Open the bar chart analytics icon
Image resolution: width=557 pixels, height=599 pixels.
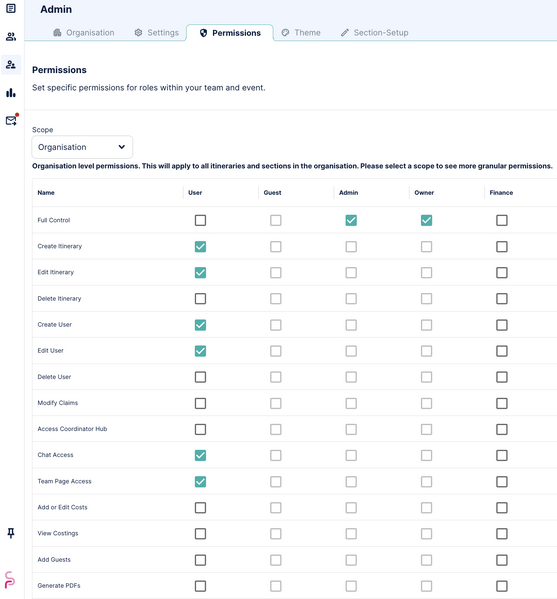tap(11, 92)
